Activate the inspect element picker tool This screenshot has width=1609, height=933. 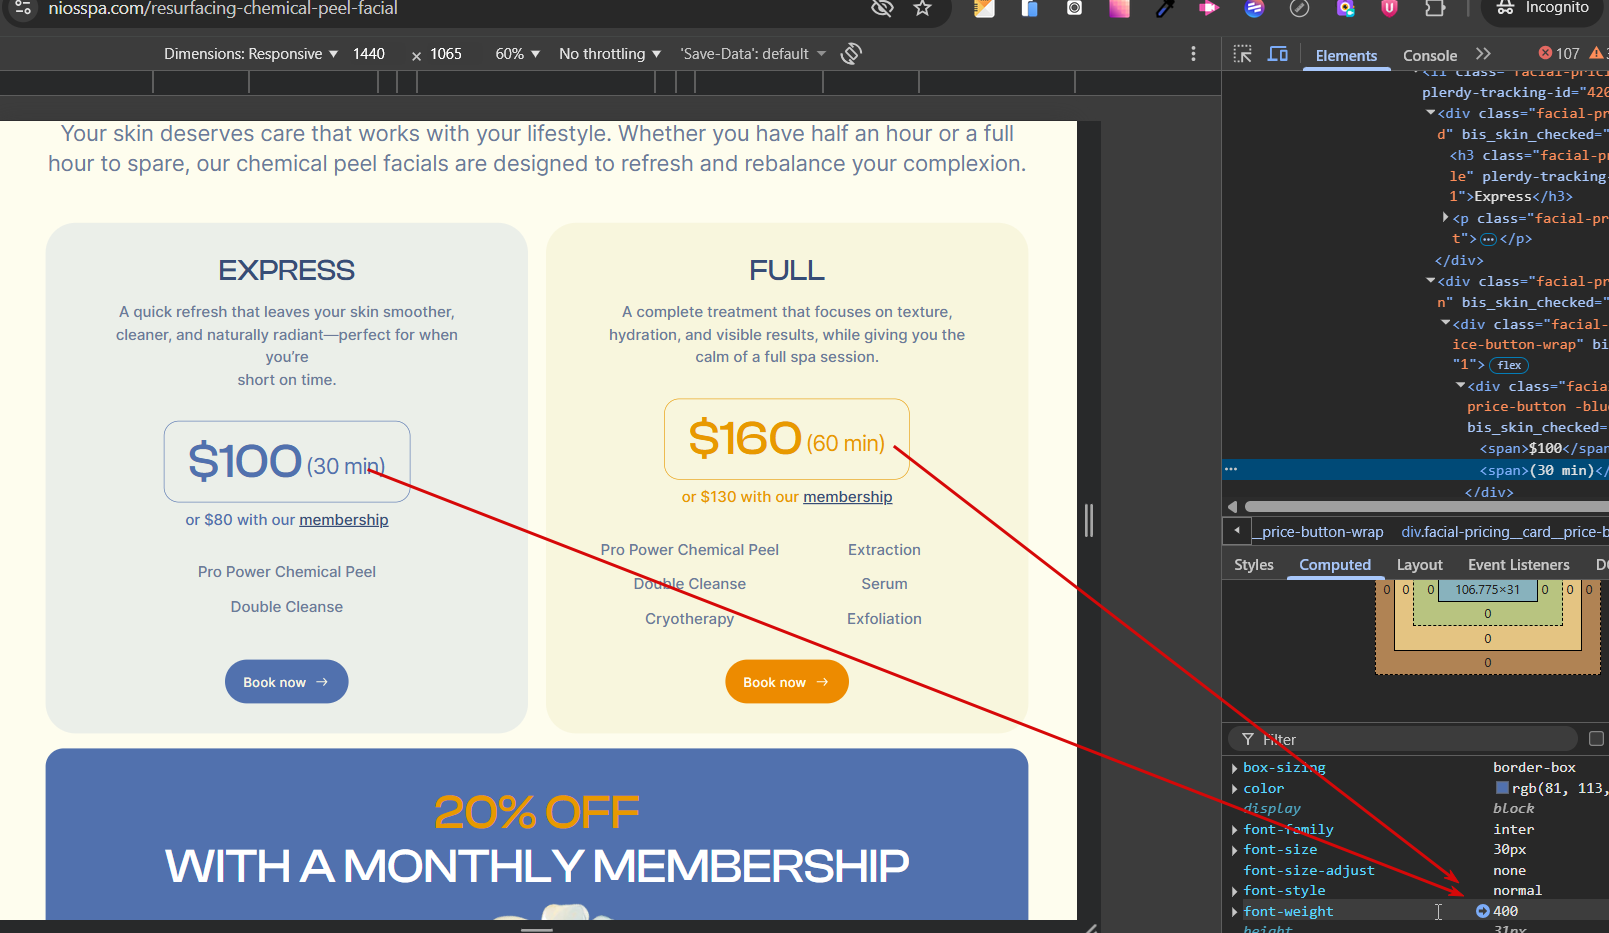(1242, 54)
